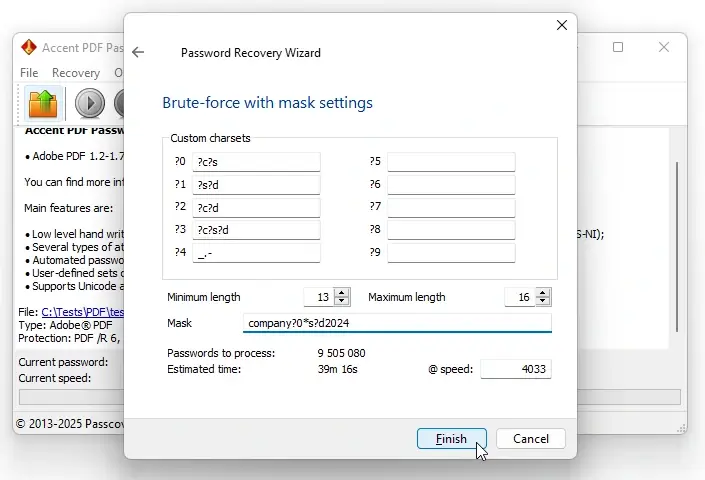This screenshot has width=705, height=480.
Task: Click the Current speed label
Action: pos(54,378)
